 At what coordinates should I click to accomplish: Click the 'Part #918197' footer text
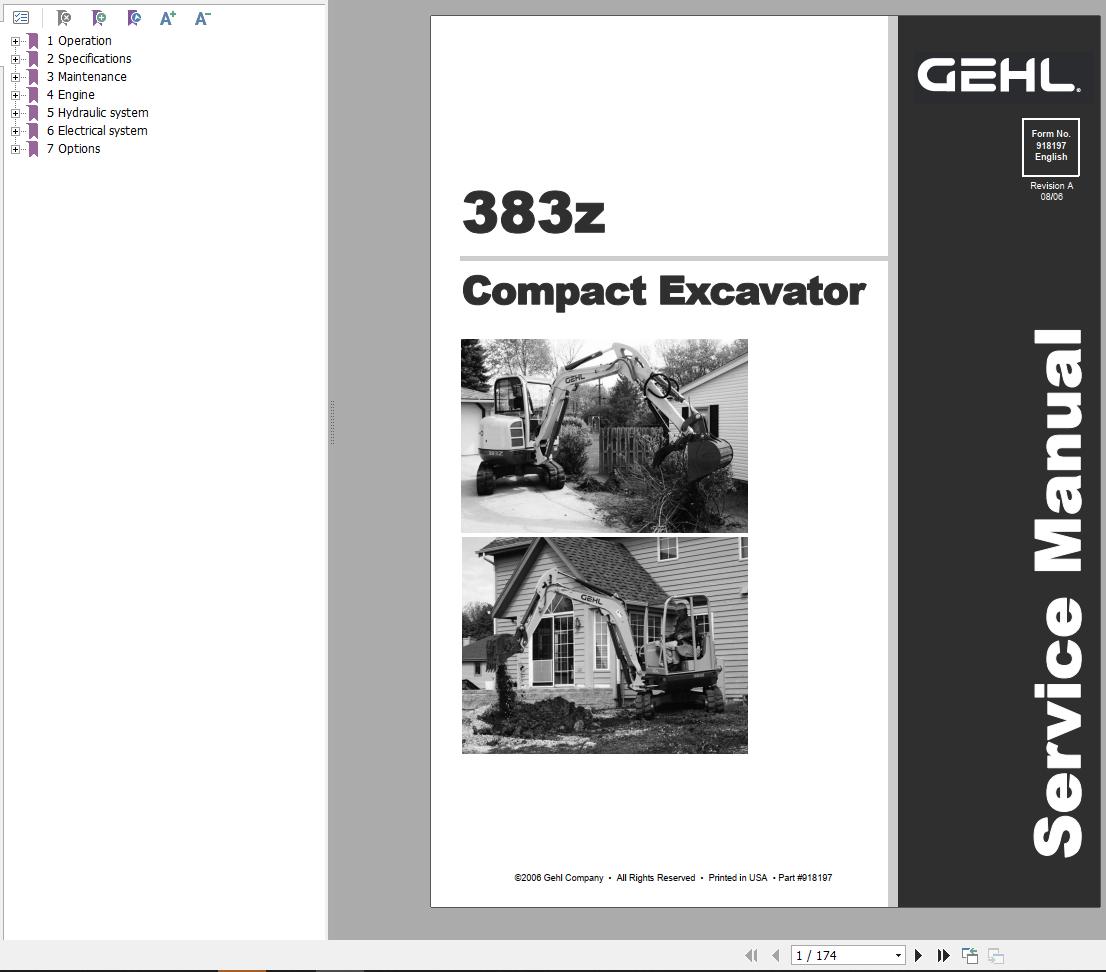point(805,878)
